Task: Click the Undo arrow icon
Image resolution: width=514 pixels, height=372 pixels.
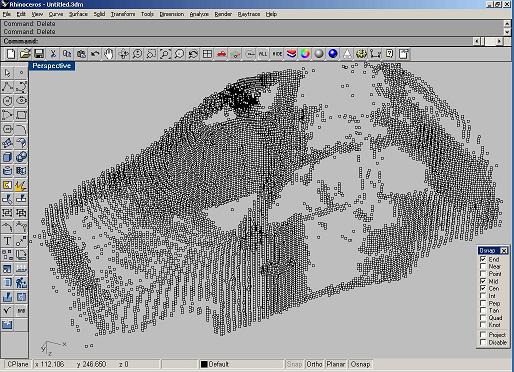Action: [95, 54]
